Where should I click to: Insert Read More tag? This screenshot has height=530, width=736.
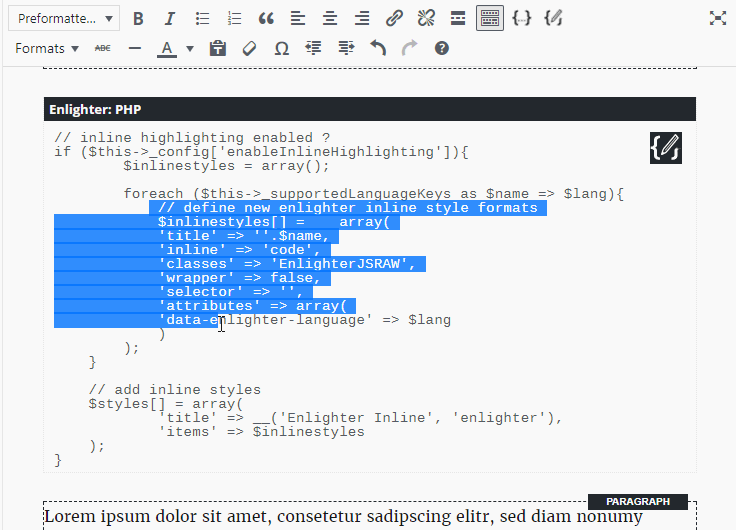(458, 19)
